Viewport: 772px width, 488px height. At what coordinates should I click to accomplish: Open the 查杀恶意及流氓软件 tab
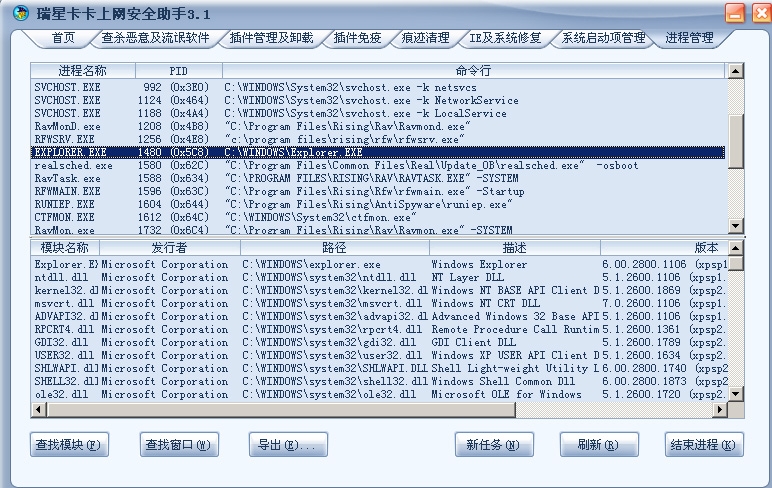[x=156, y=38]
